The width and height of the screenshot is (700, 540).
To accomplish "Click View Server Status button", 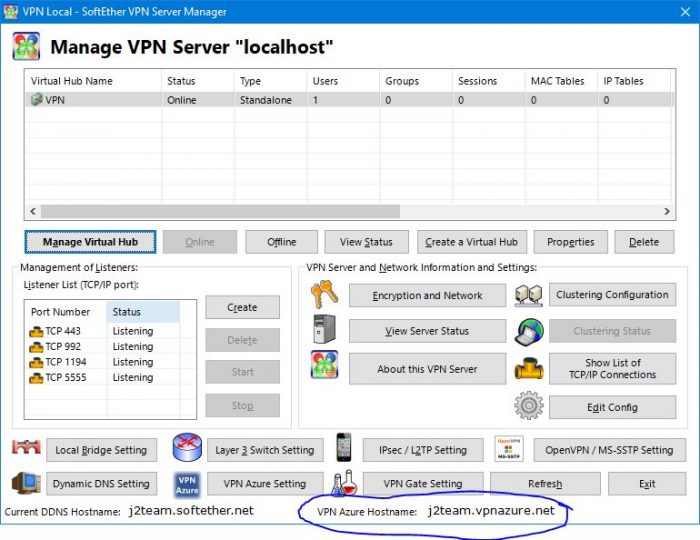I will point(427,331).
